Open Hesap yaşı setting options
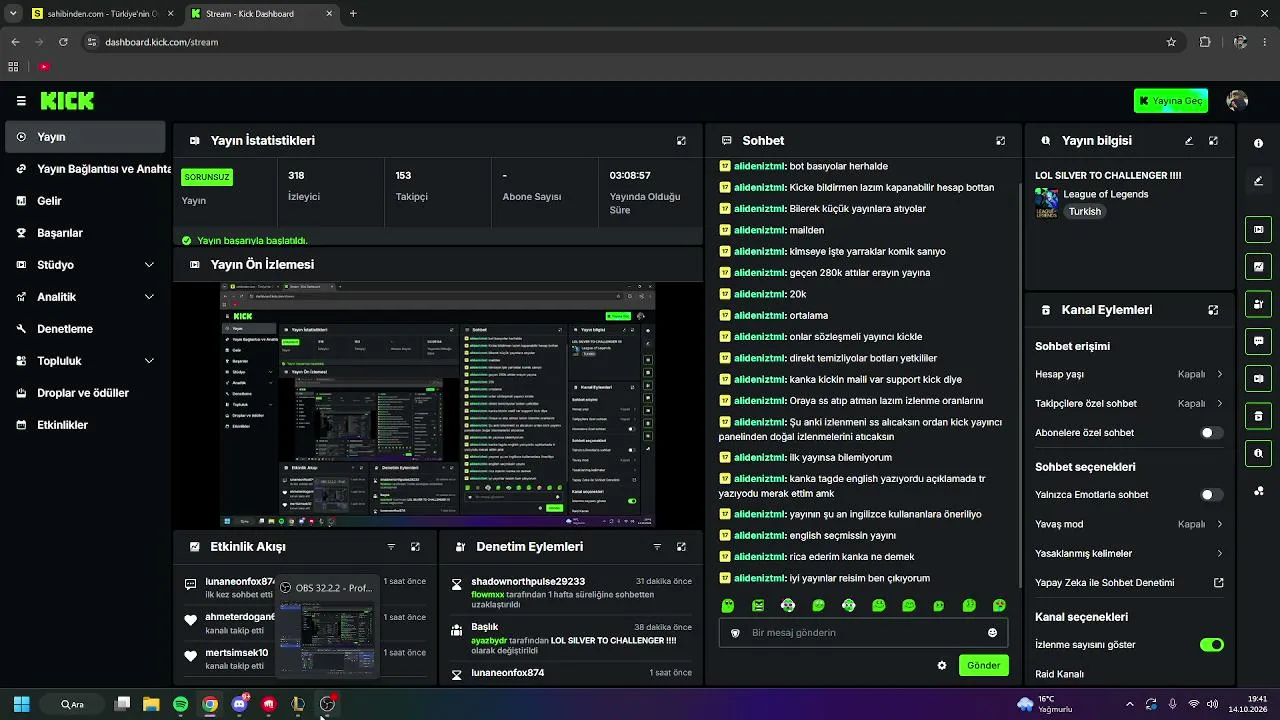This screenshot has height=720, width=1280. 1129,374
